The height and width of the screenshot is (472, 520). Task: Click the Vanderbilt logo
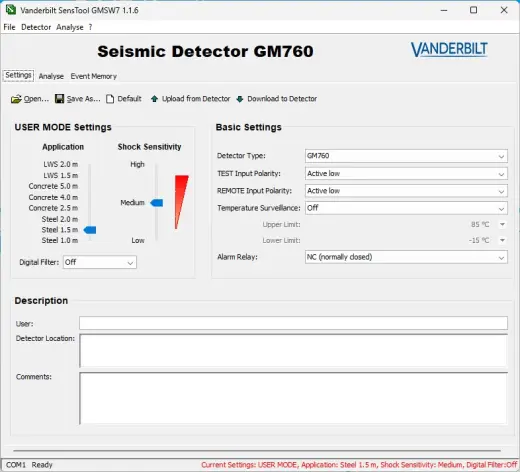[449, 50]
